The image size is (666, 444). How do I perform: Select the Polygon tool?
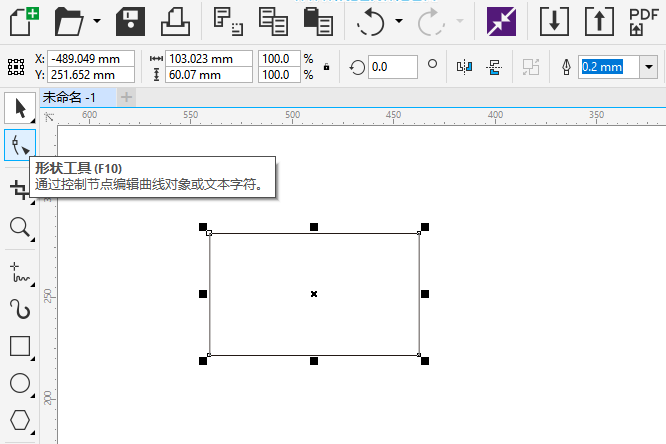point(20,420)
